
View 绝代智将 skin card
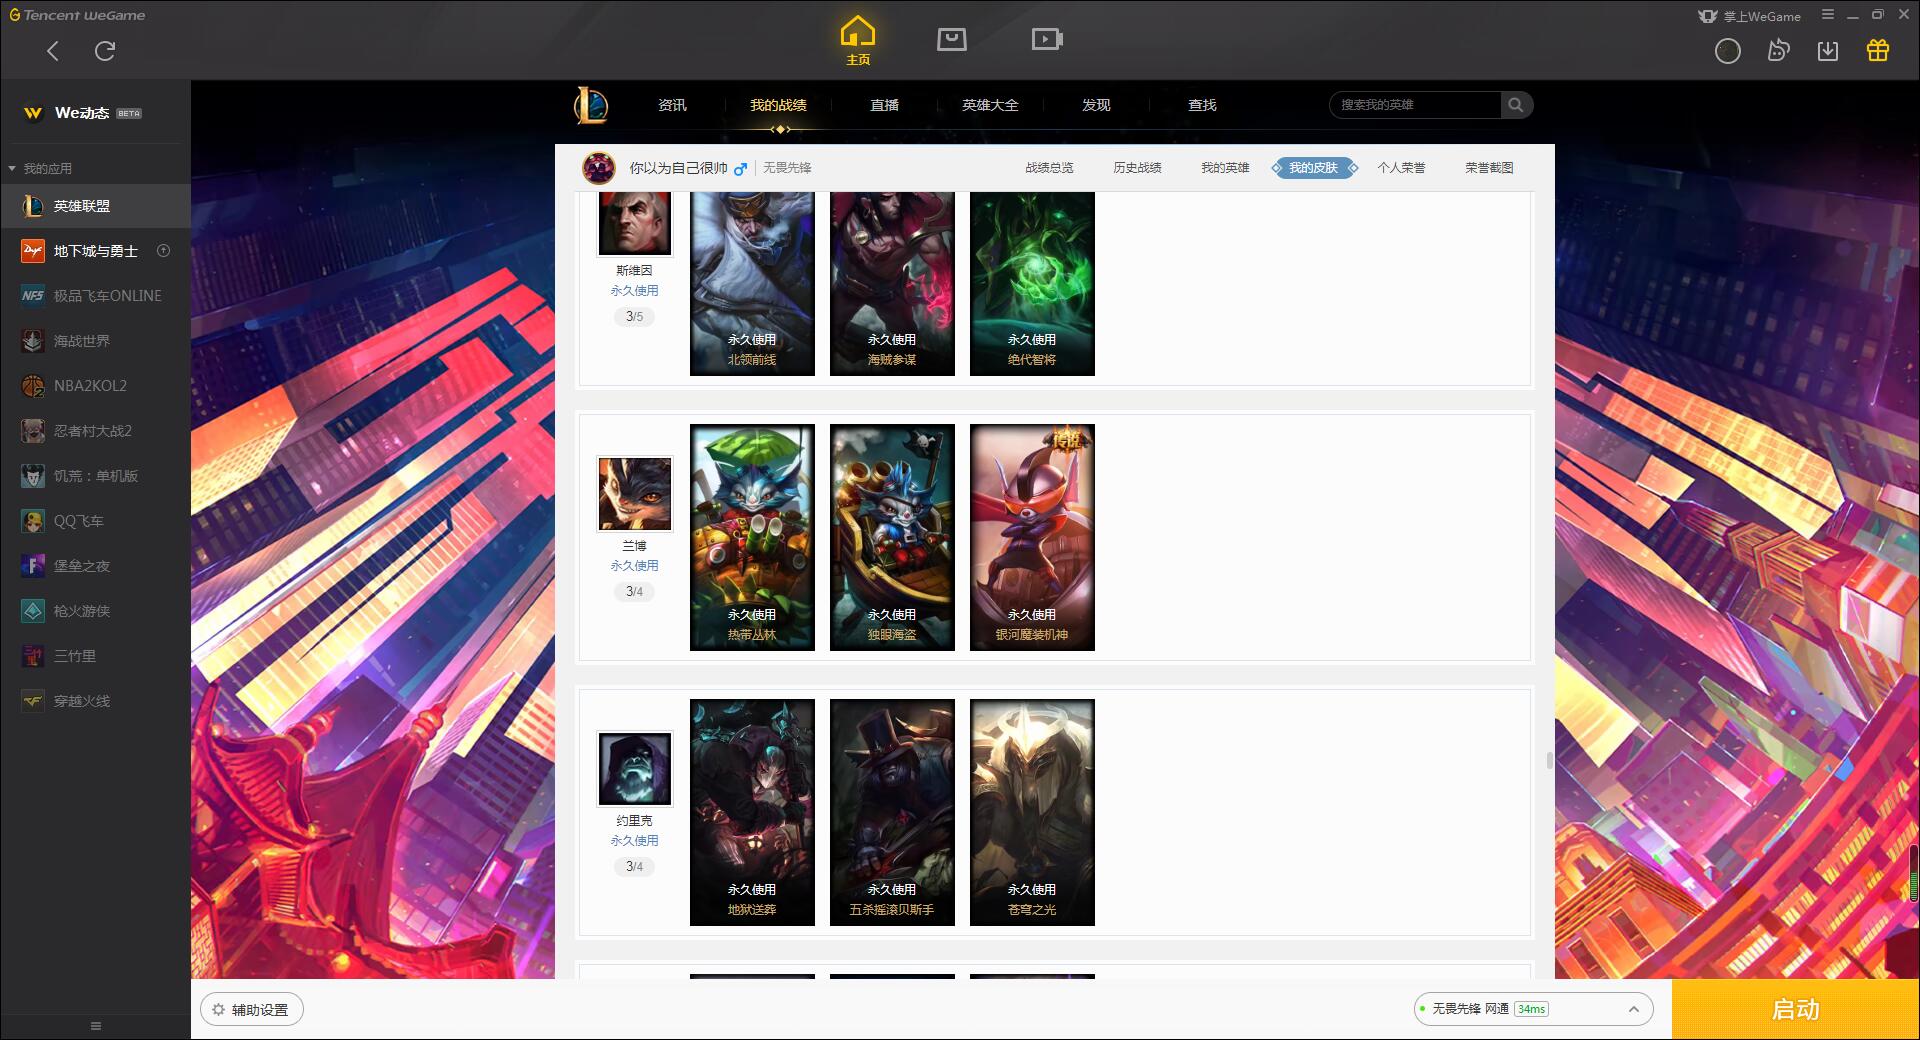(1032, 284)
